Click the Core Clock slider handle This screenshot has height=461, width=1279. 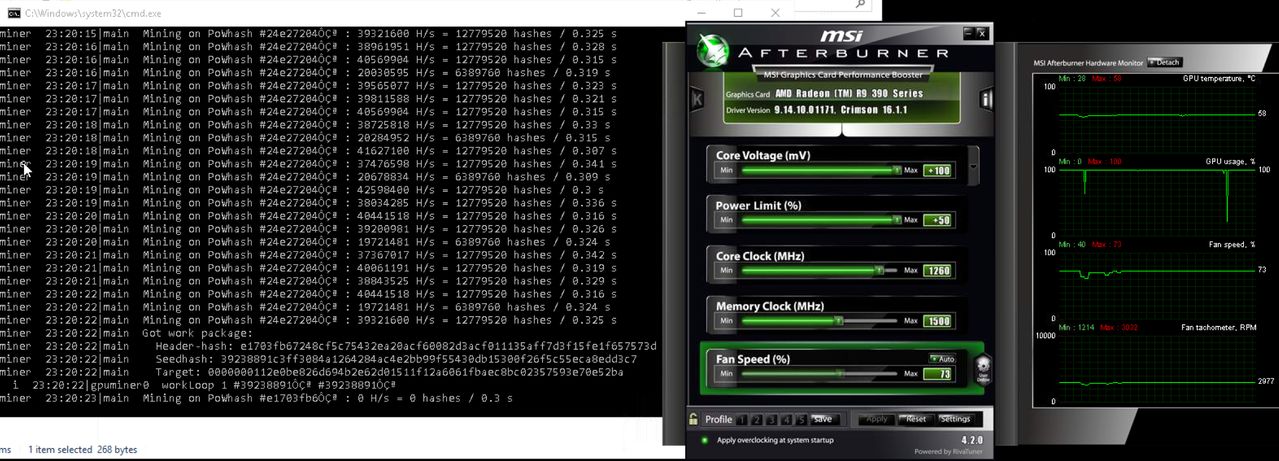coord(879,270)
